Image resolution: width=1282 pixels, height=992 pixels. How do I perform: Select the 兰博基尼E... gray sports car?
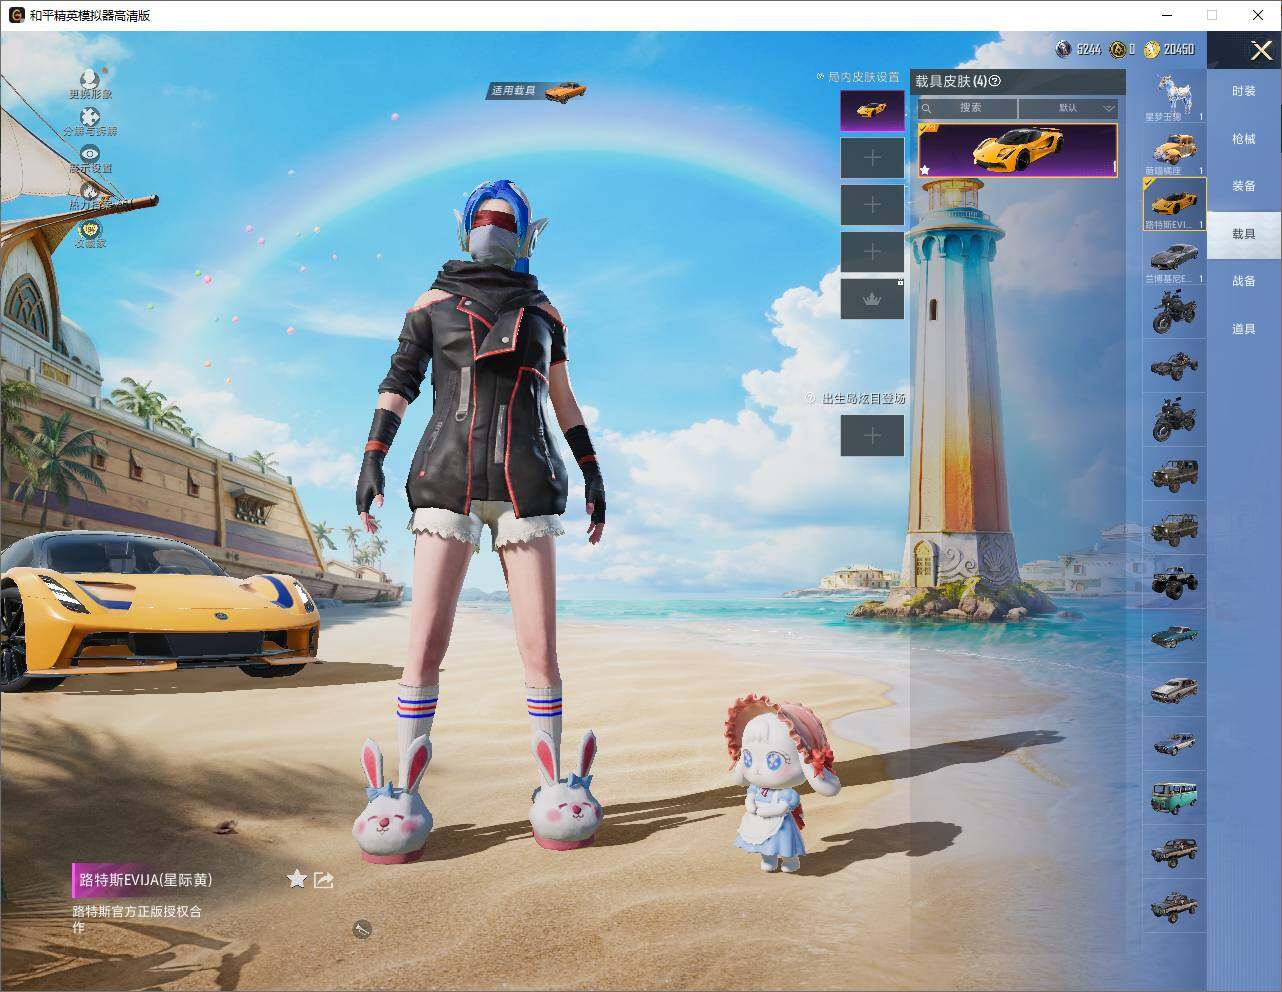pyautogui.click(x=1174, y=259)
